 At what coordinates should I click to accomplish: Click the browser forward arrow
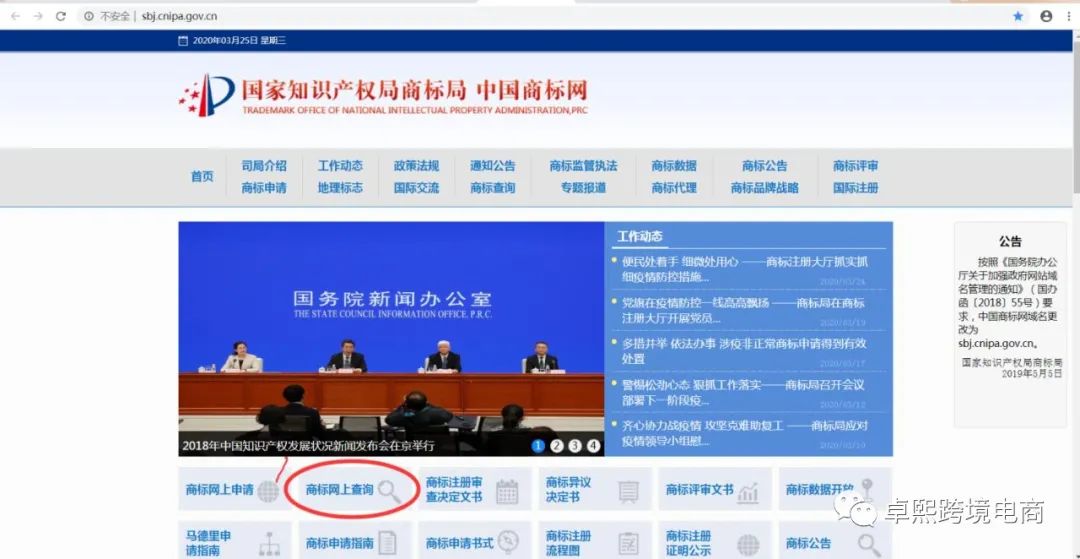(x=38, y=16)
